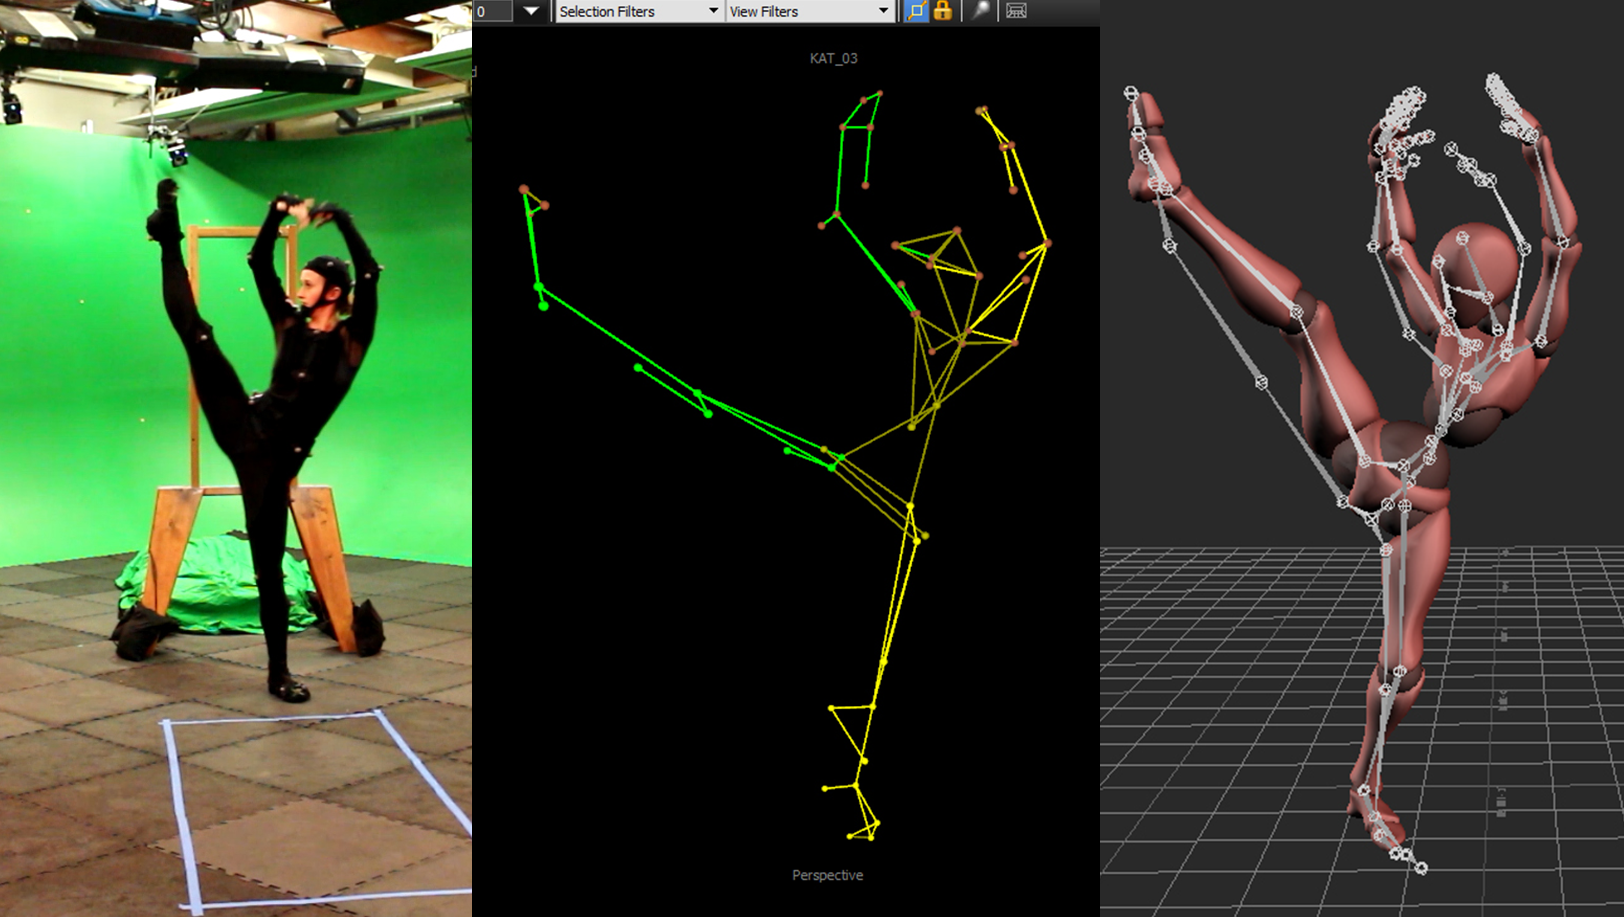
Task: Open the Selection Filters dropdown
Action: (x=636, y=11)
